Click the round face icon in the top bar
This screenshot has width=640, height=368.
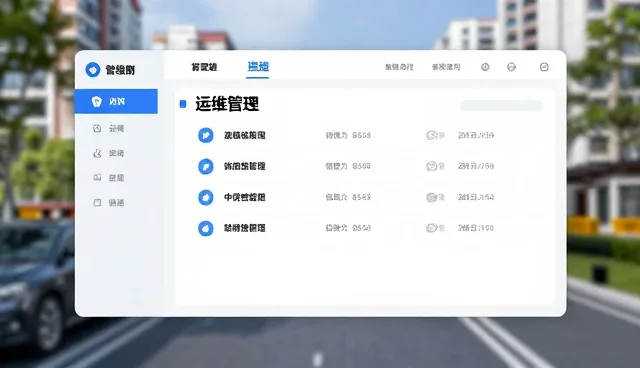[511, 67]
